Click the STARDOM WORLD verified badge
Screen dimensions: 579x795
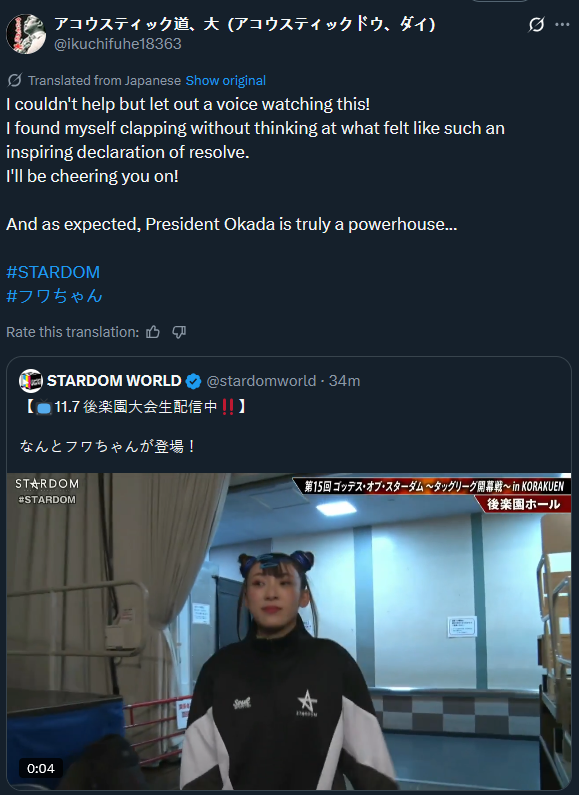coord(193,381)
